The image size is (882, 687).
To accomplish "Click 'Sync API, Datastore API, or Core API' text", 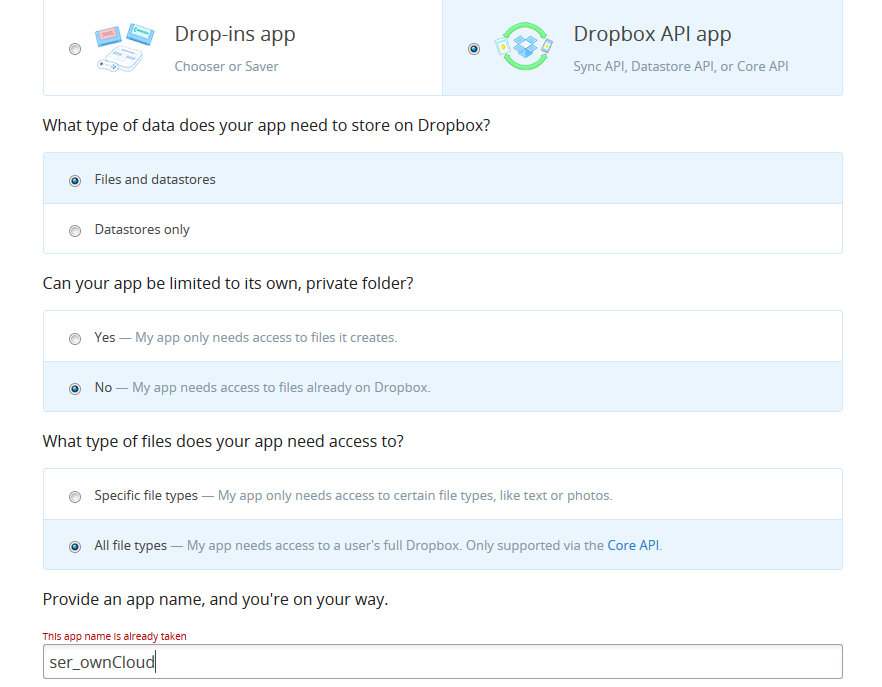I will tap(681, 66).
